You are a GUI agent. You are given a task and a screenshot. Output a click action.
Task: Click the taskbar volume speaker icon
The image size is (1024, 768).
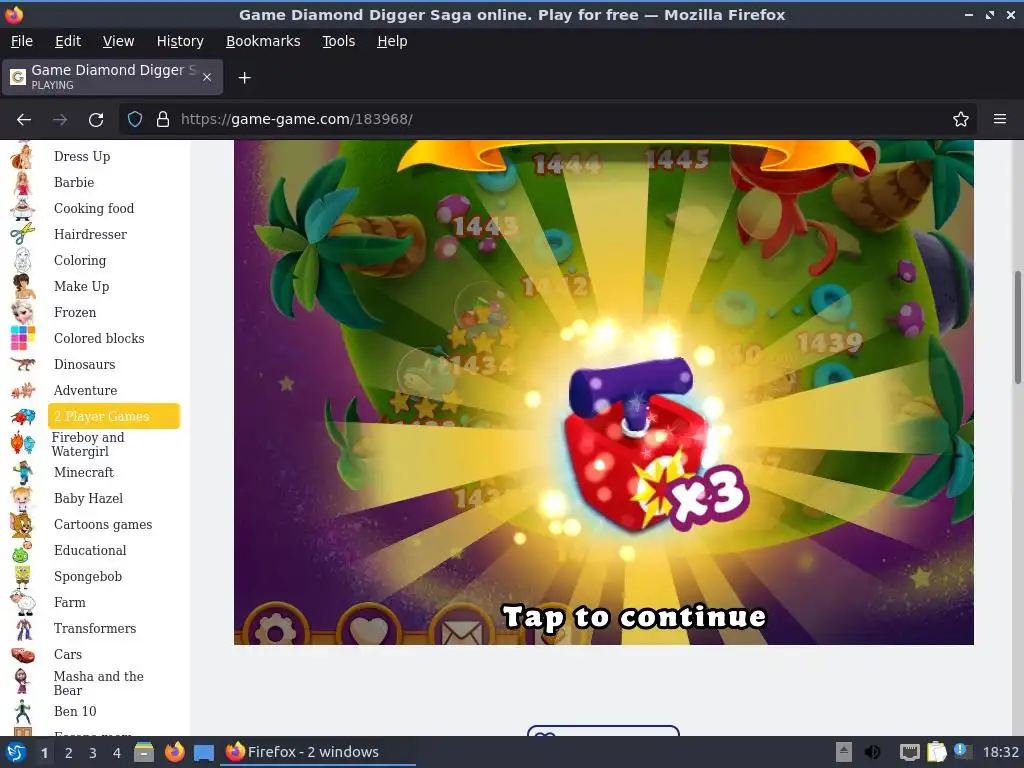click(x=872, y=752)
